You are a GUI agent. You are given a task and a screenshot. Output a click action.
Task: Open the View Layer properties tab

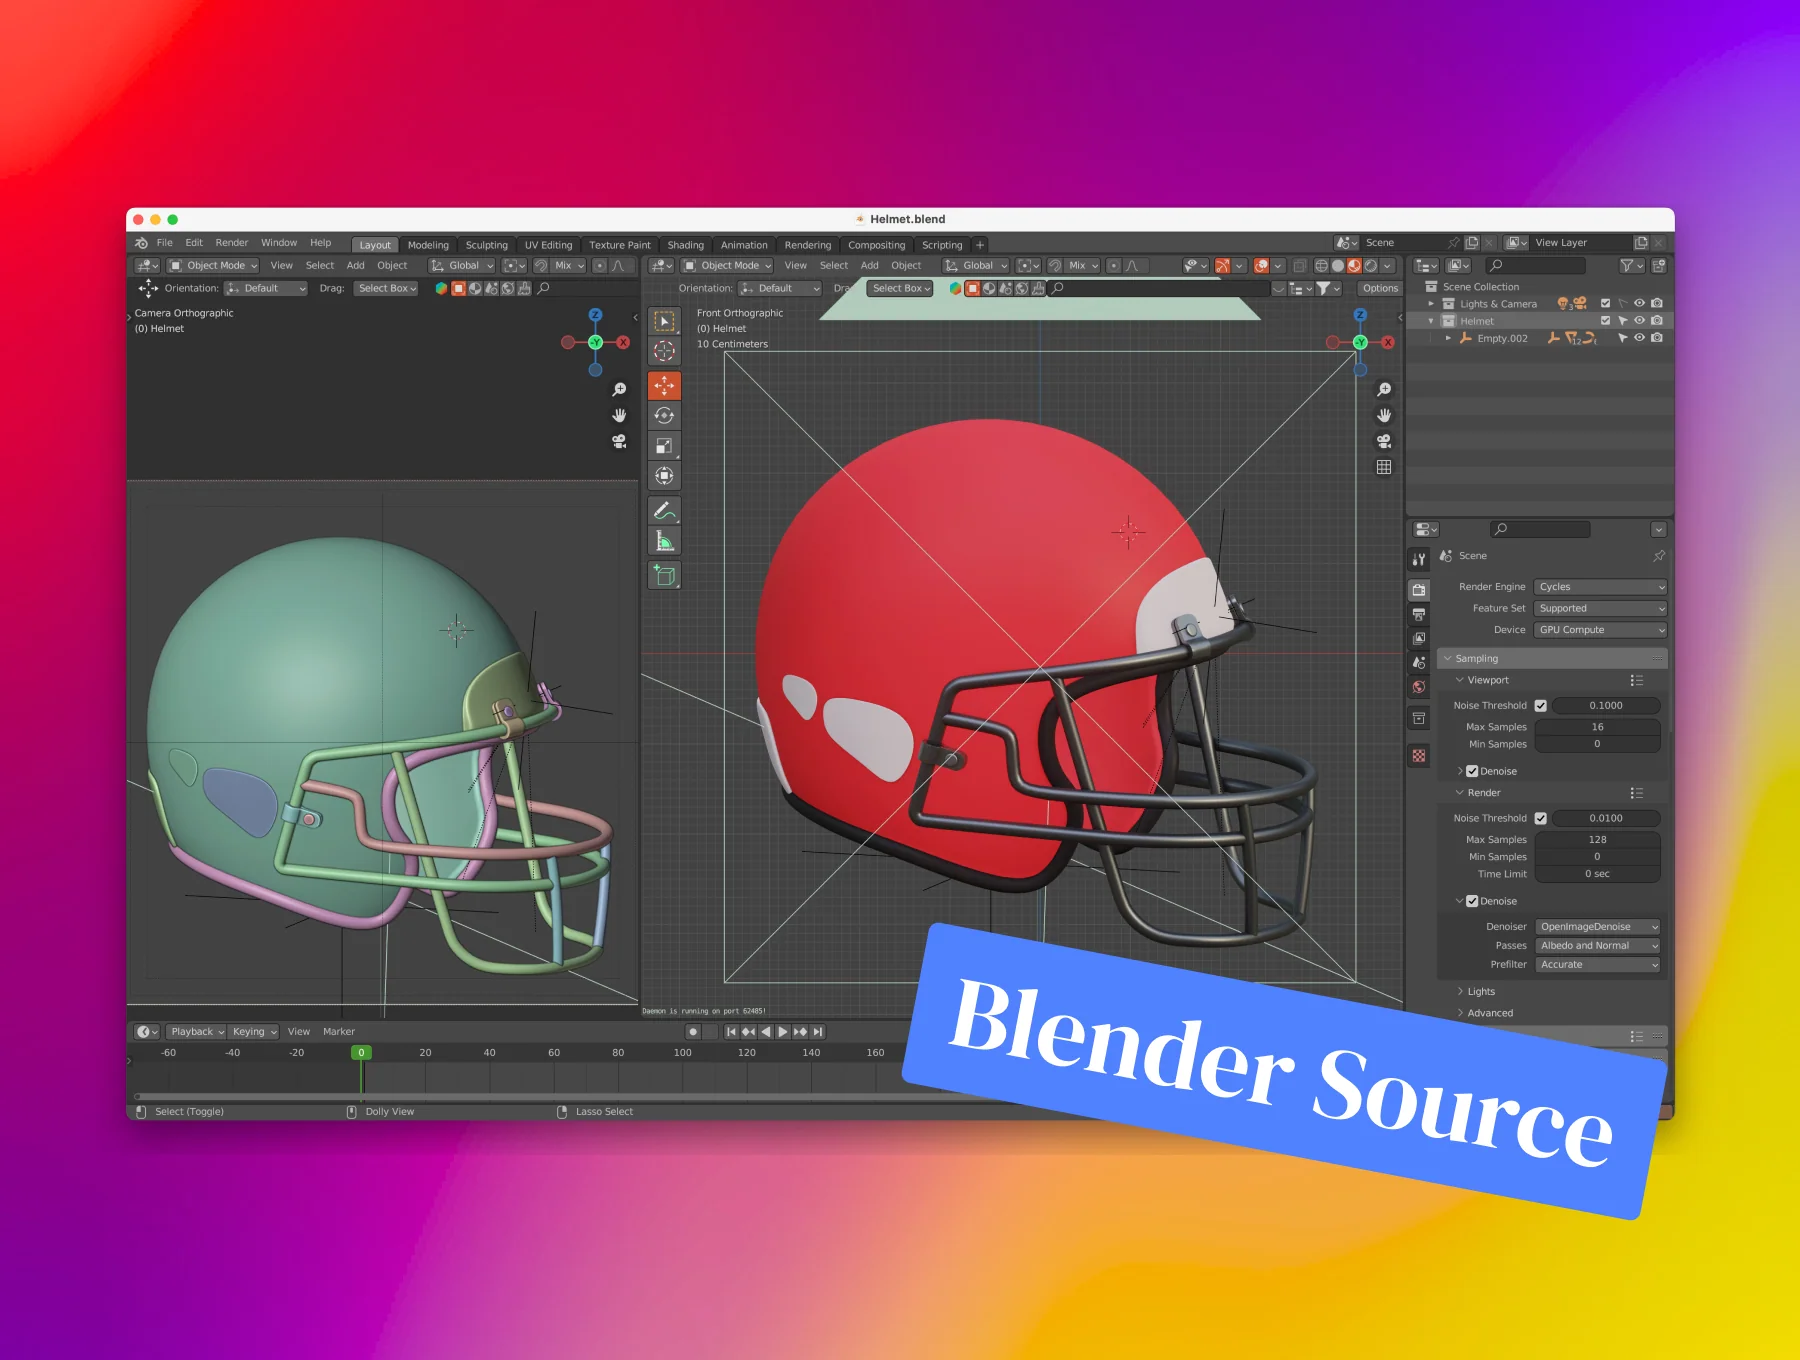1419,638
